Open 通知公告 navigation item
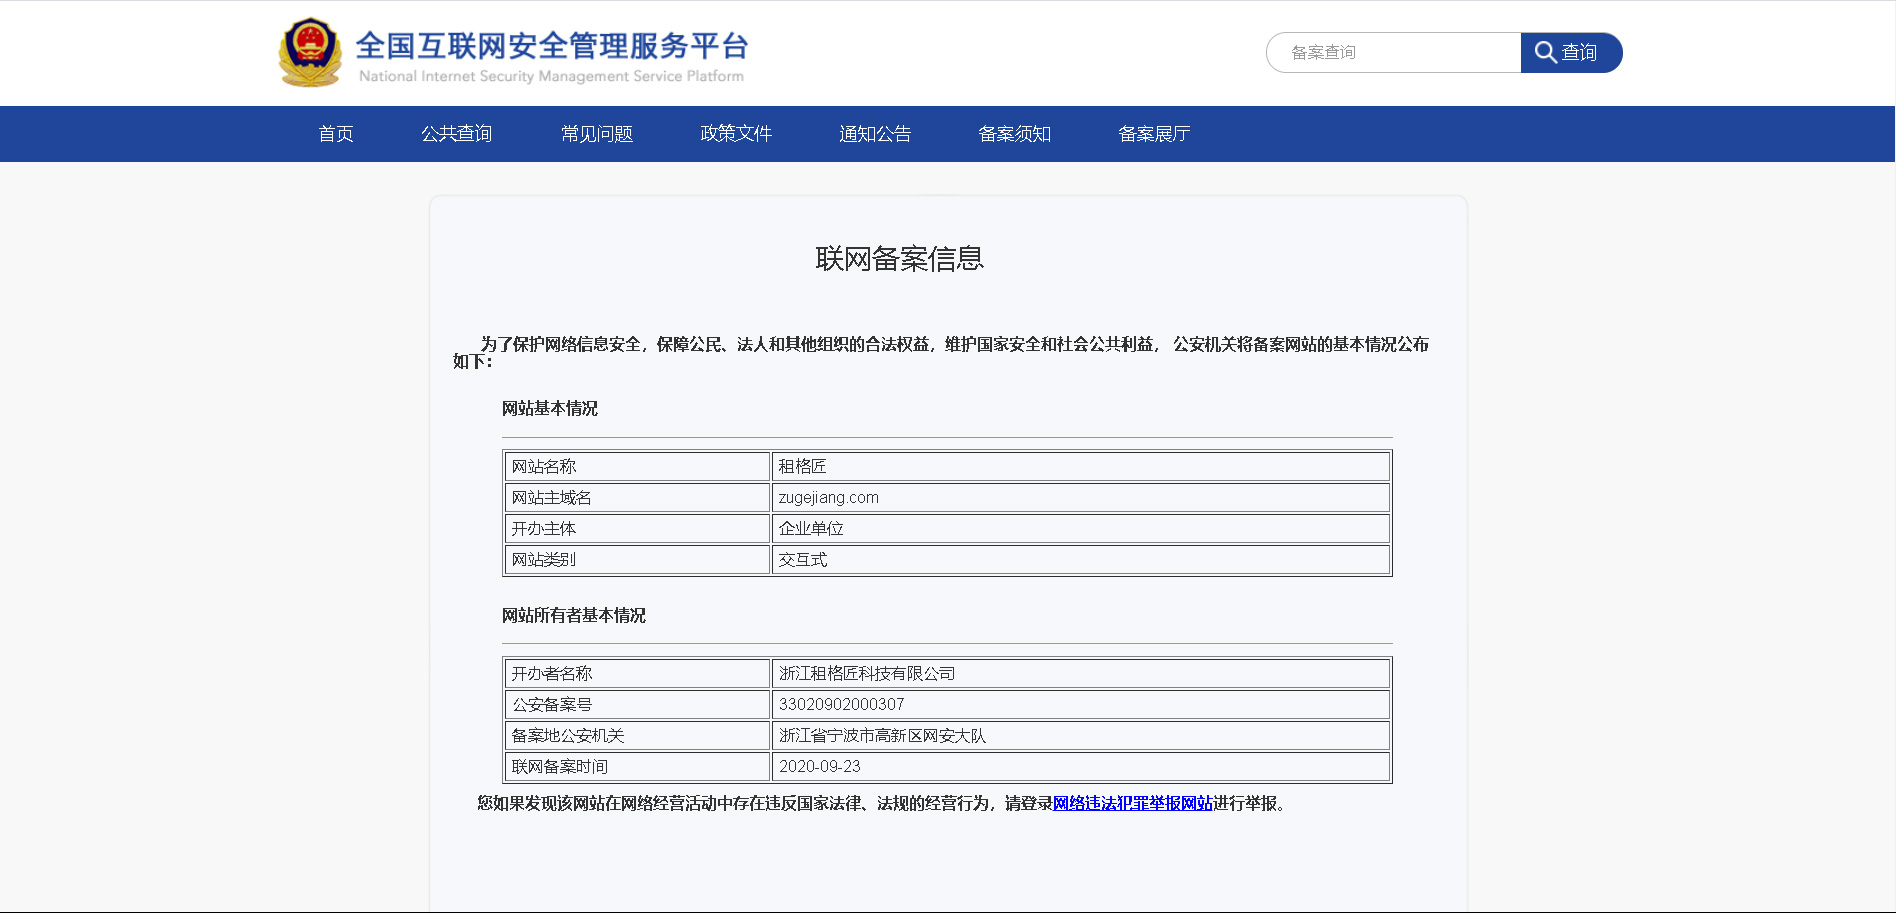Image resolution: width=1896 pixels, height=913 pixels. pos(875,134)
